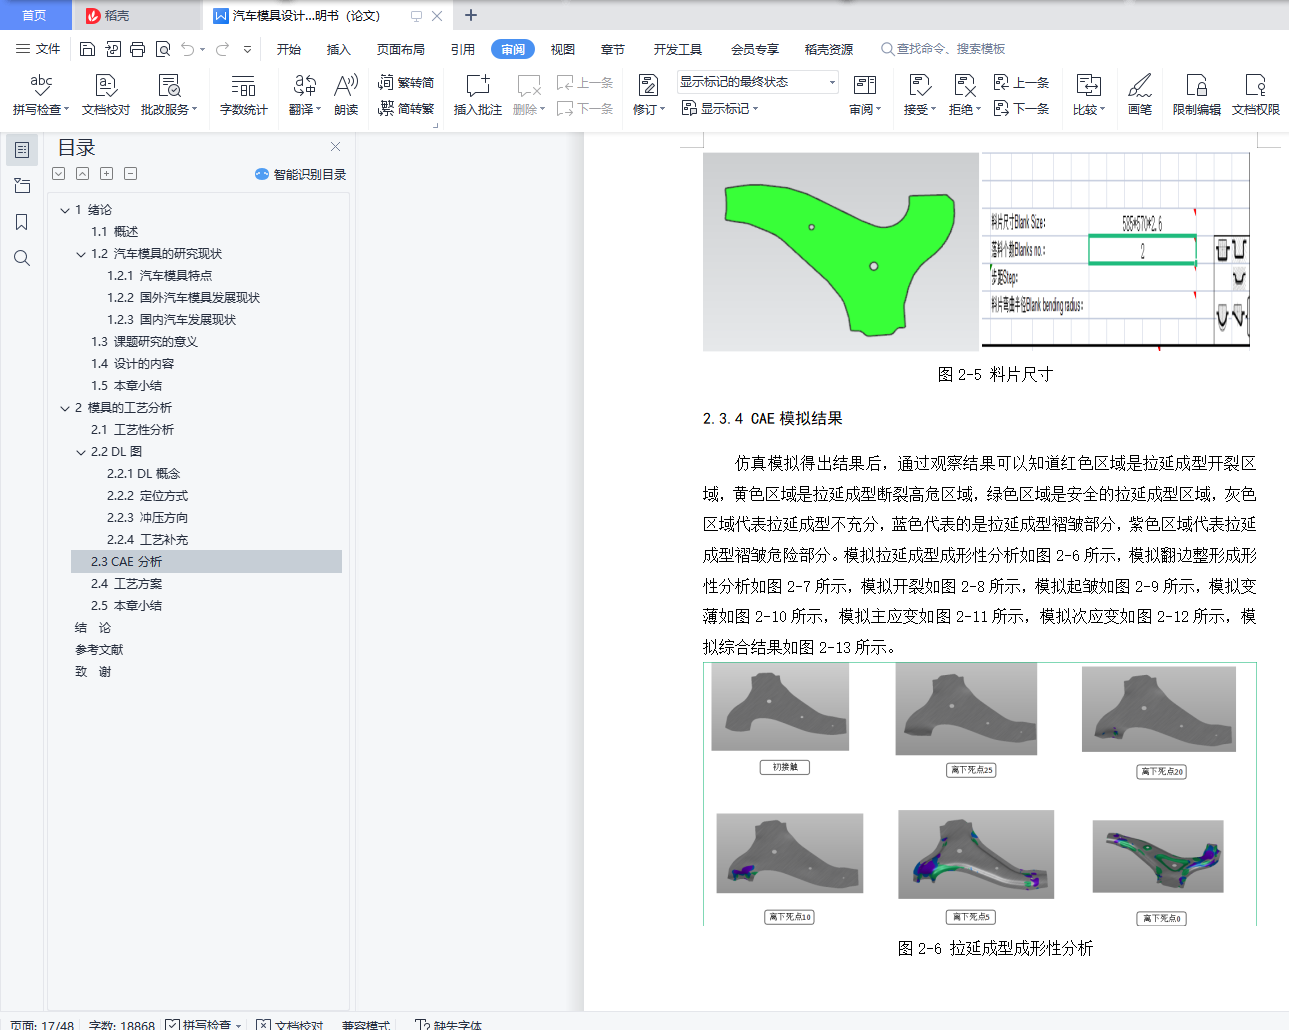Go to the 首页 home tab

(35, 15)
